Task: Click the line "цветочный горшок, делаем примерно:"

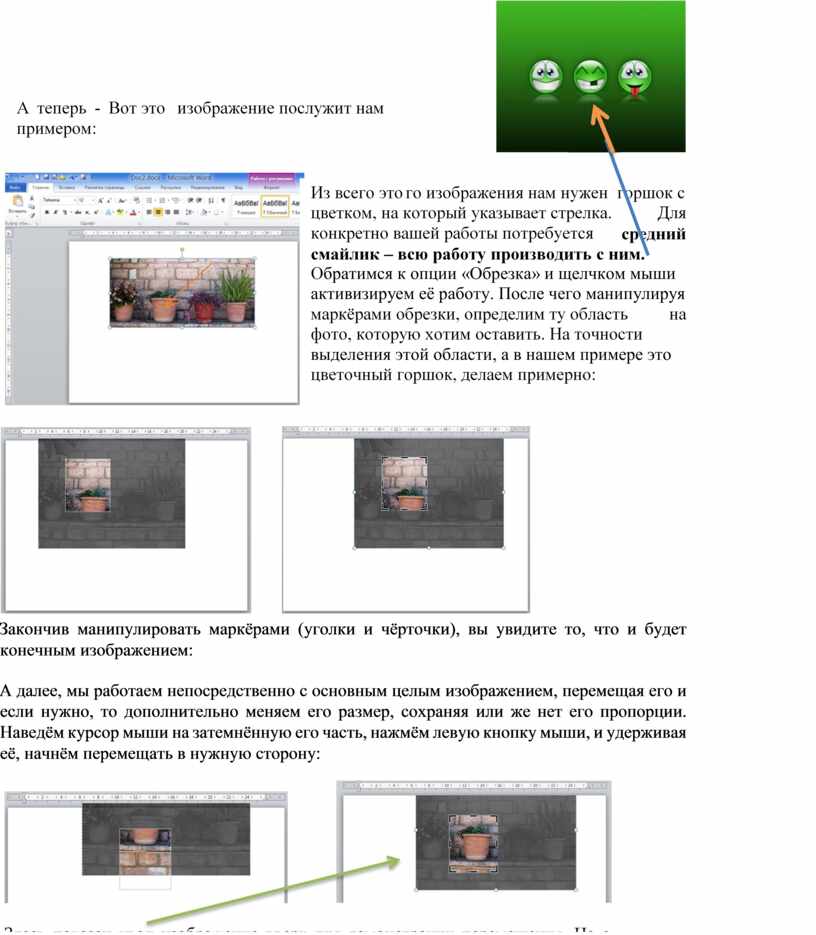Action: coord(453,375)
